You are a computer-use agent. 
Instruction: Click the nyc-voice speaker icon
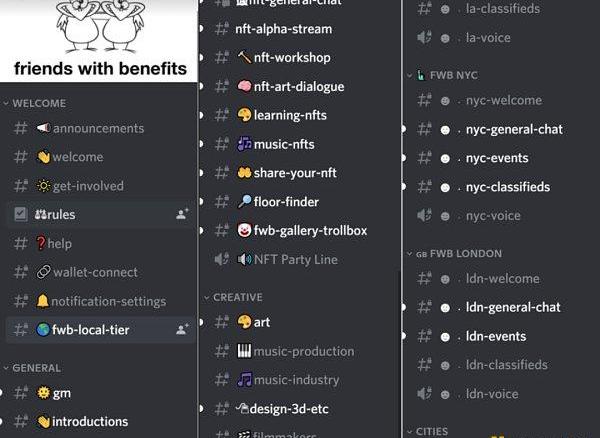(423, 216)
